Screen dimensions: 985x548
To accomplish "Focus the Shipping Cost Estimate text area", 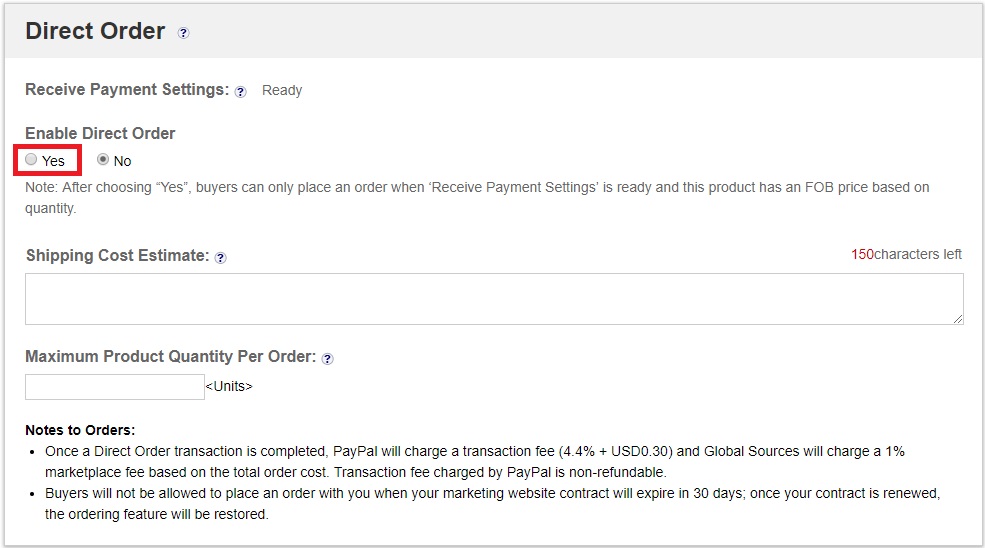I will tap(494, 299).
